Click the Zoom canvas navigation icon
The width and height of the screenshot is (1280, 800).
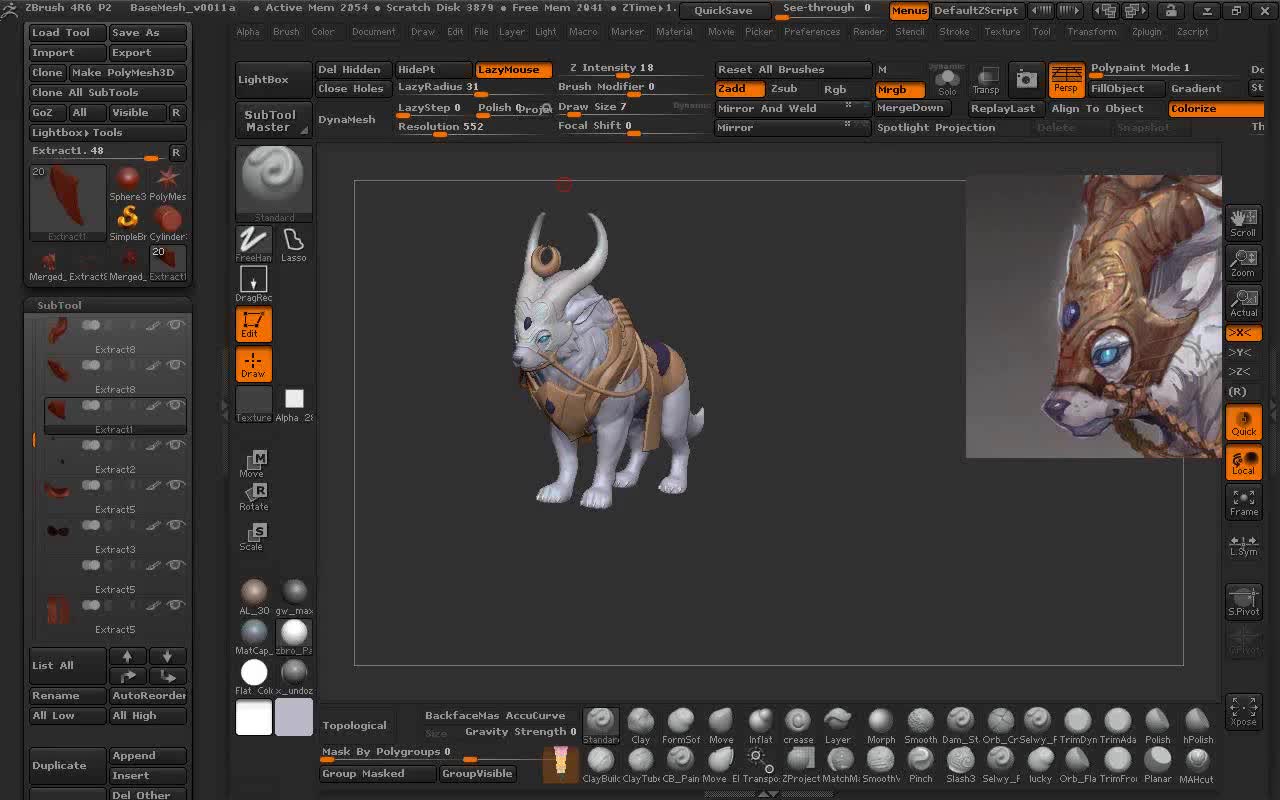point(1243,263)
